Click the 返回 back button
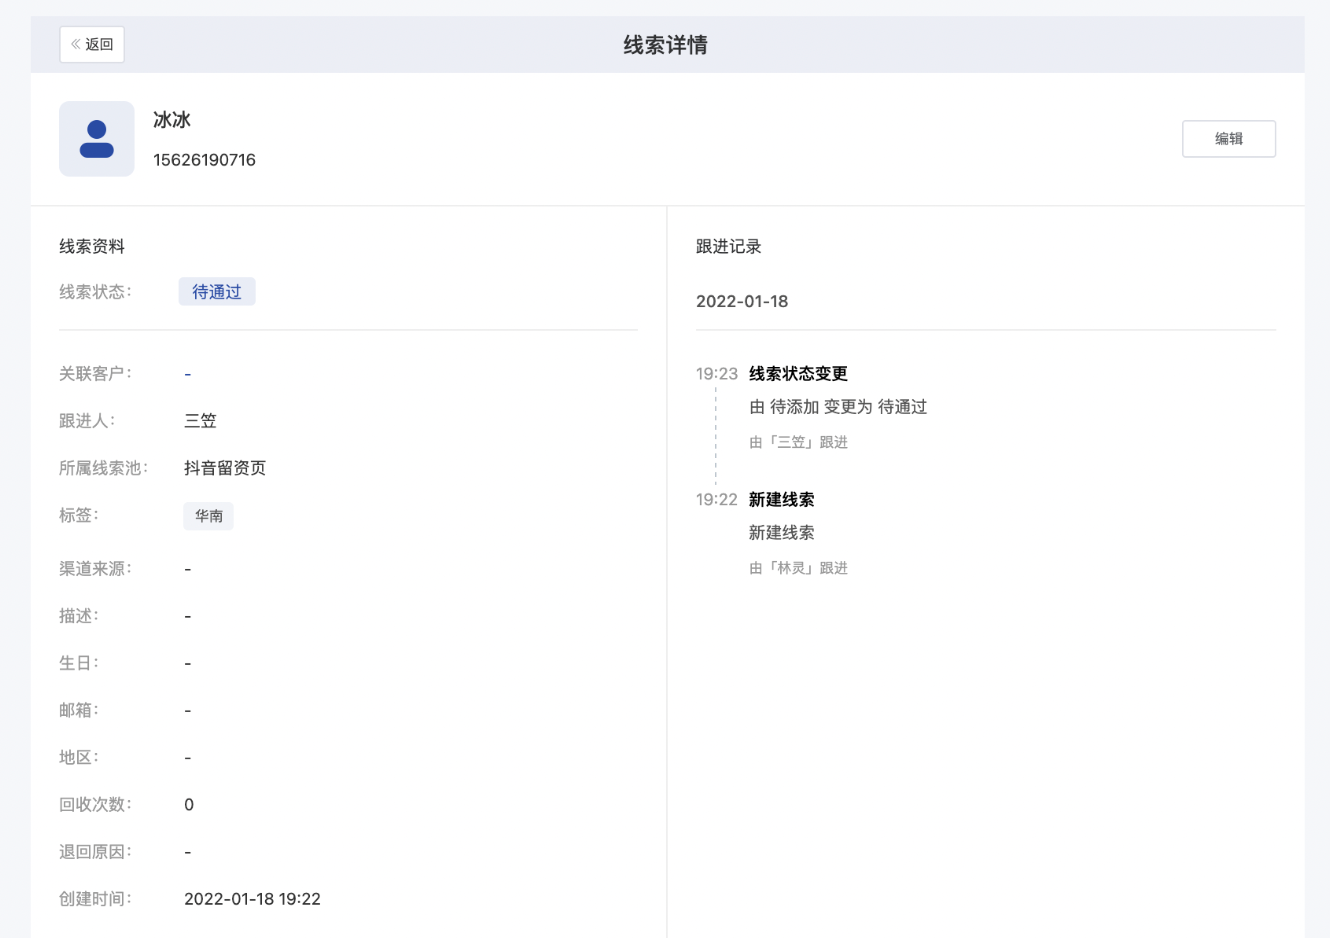1330x938 pixels. (x=92, y=44)
